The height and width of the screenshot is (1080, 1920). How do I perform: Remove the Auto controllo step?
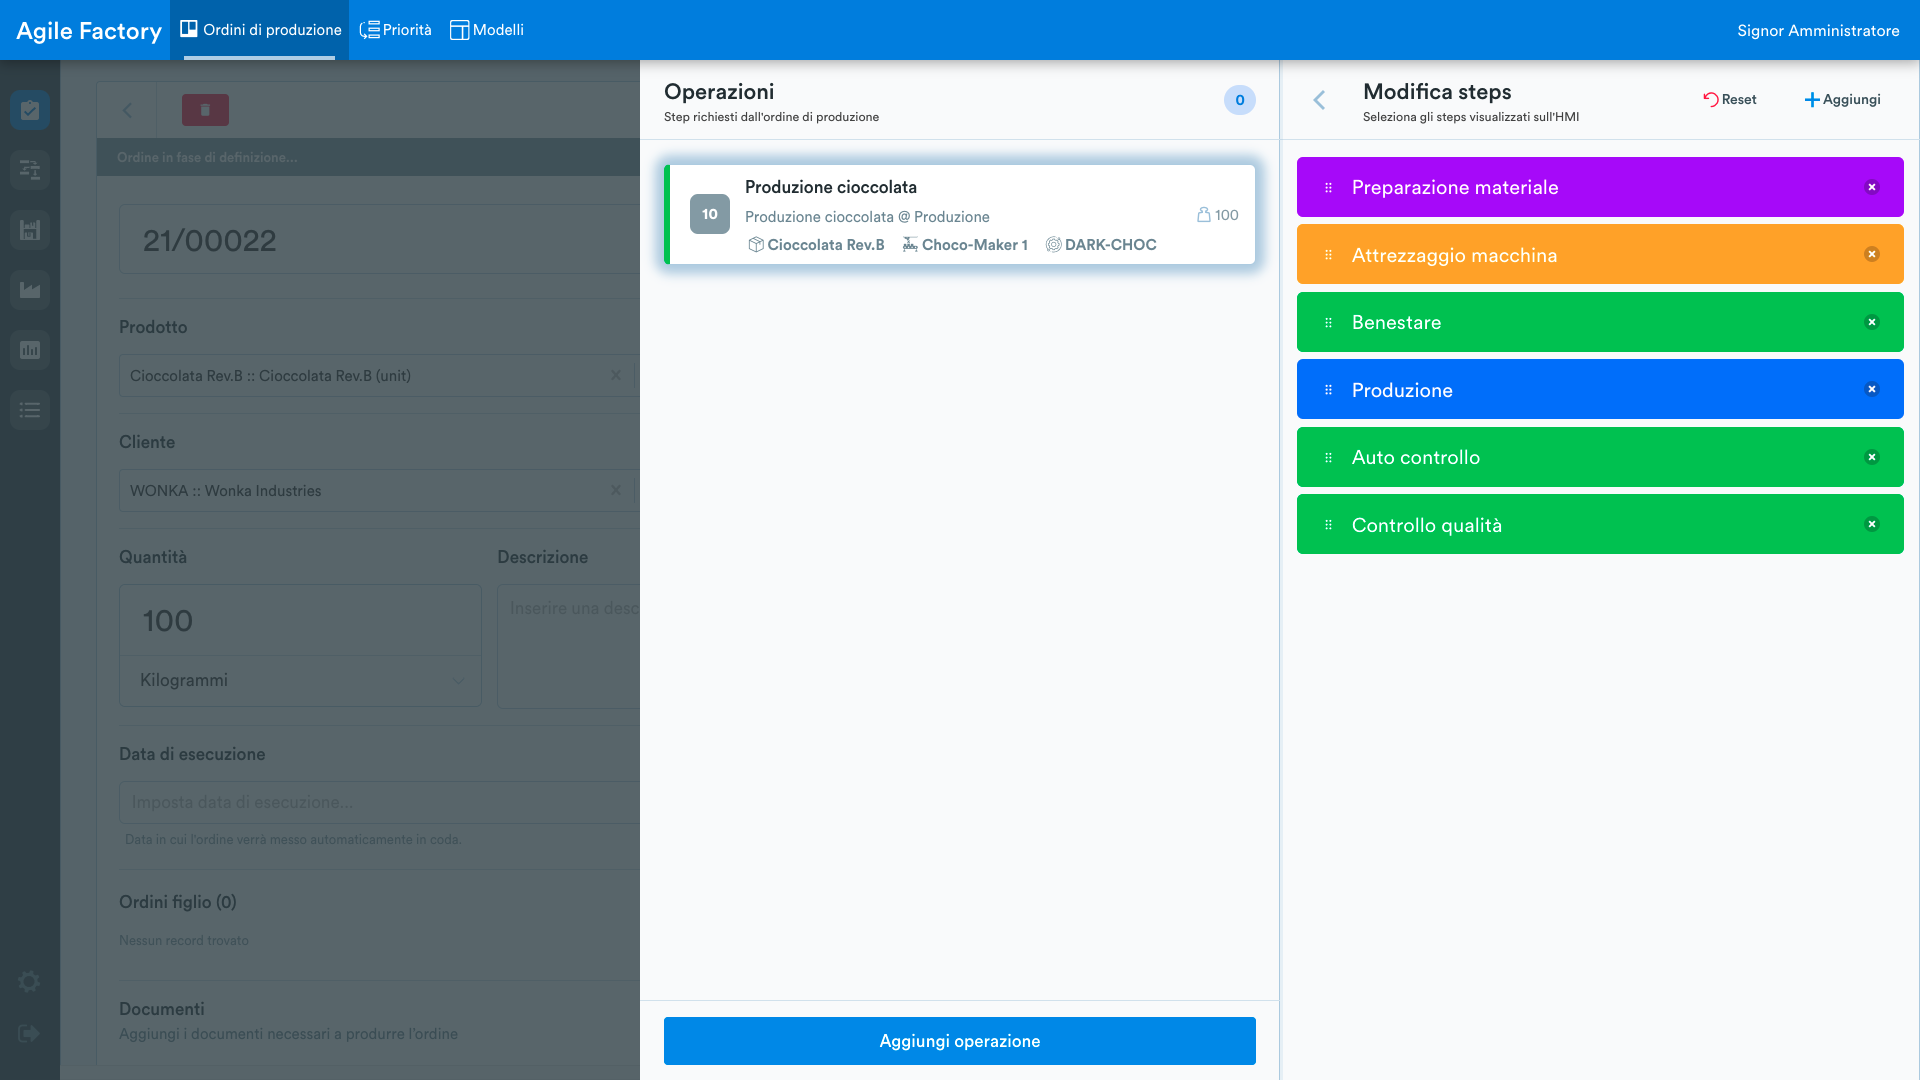(x=1872, y=457)
